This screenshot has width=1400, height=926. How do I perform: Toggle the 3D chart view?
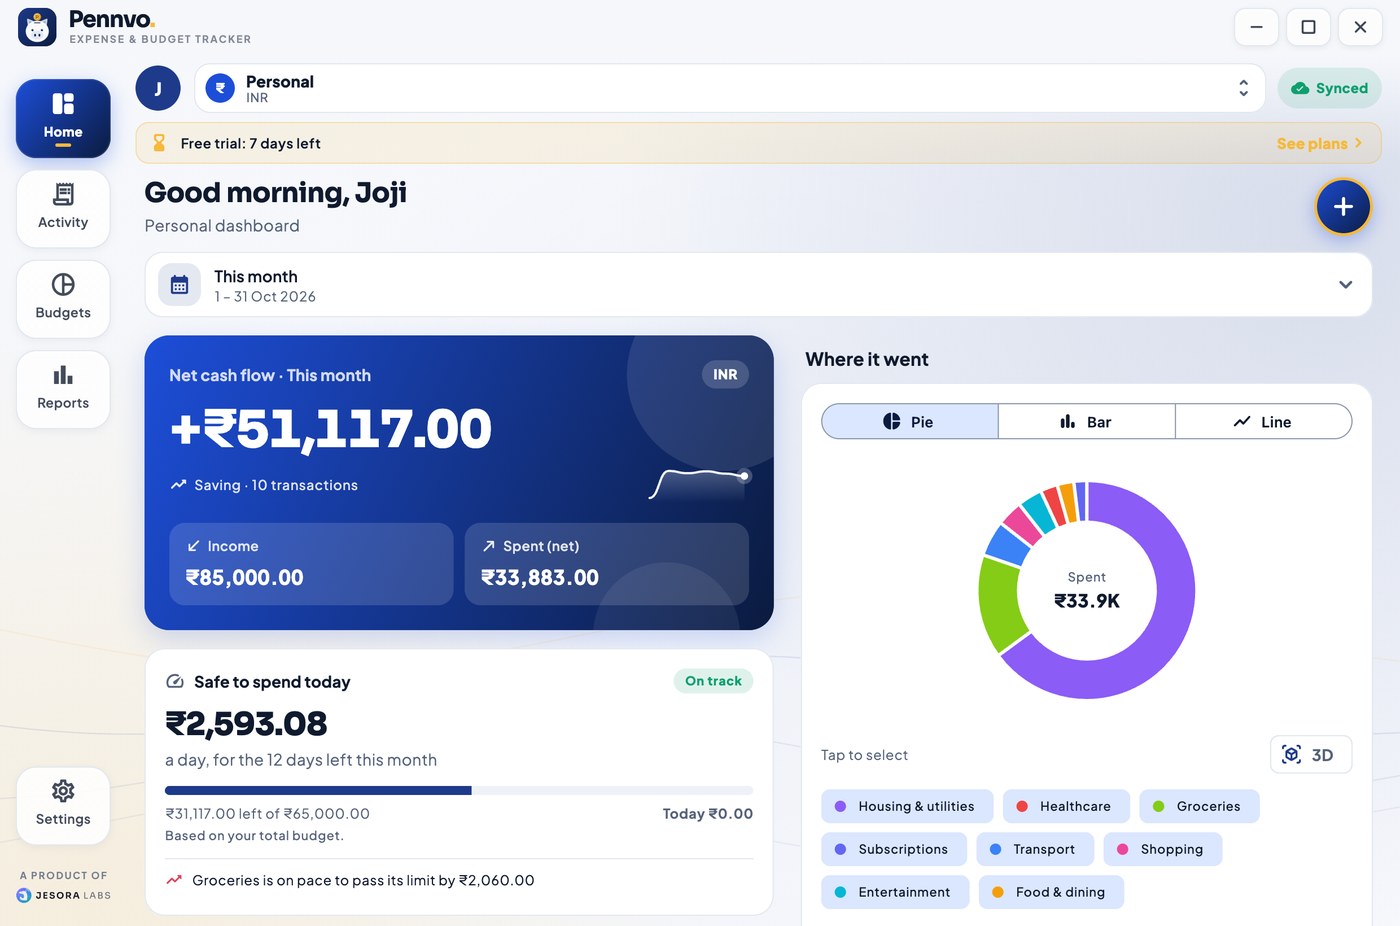point(1310,755)
